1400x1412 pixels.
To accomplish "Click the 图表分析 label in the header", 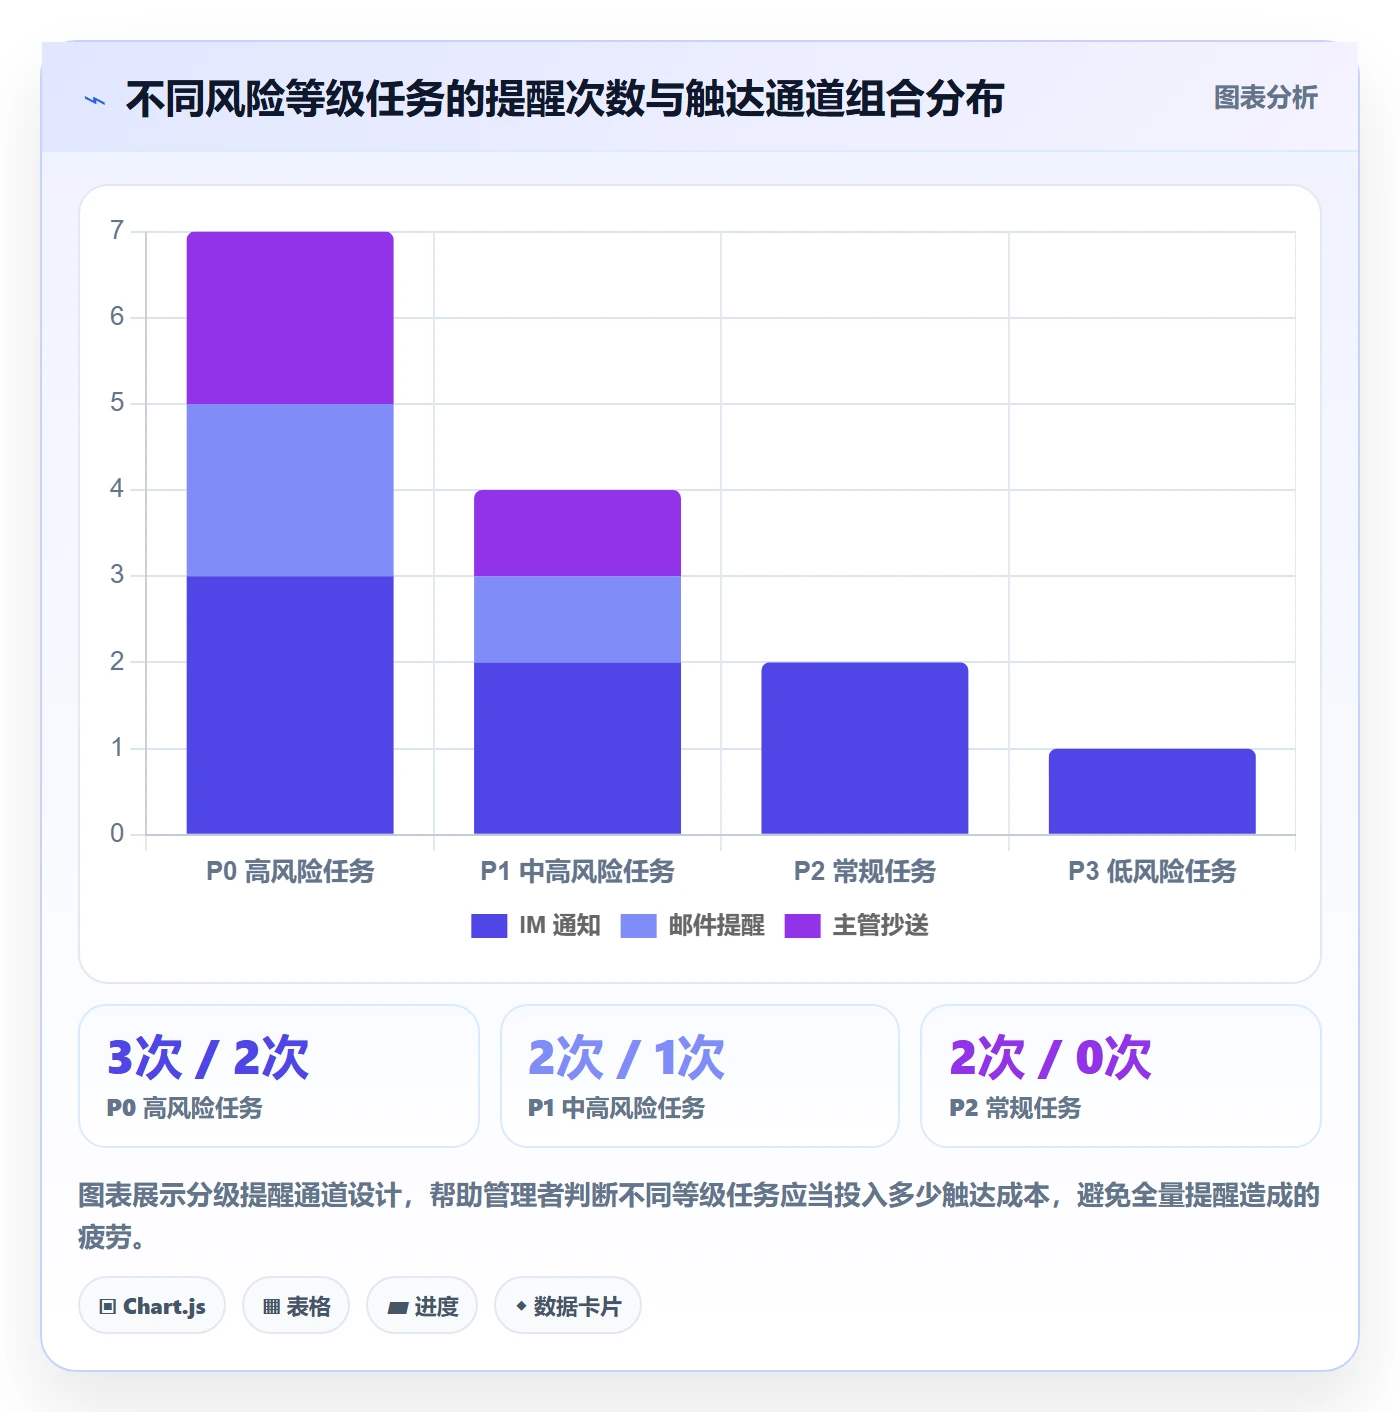I will (x=1265, y=98).
